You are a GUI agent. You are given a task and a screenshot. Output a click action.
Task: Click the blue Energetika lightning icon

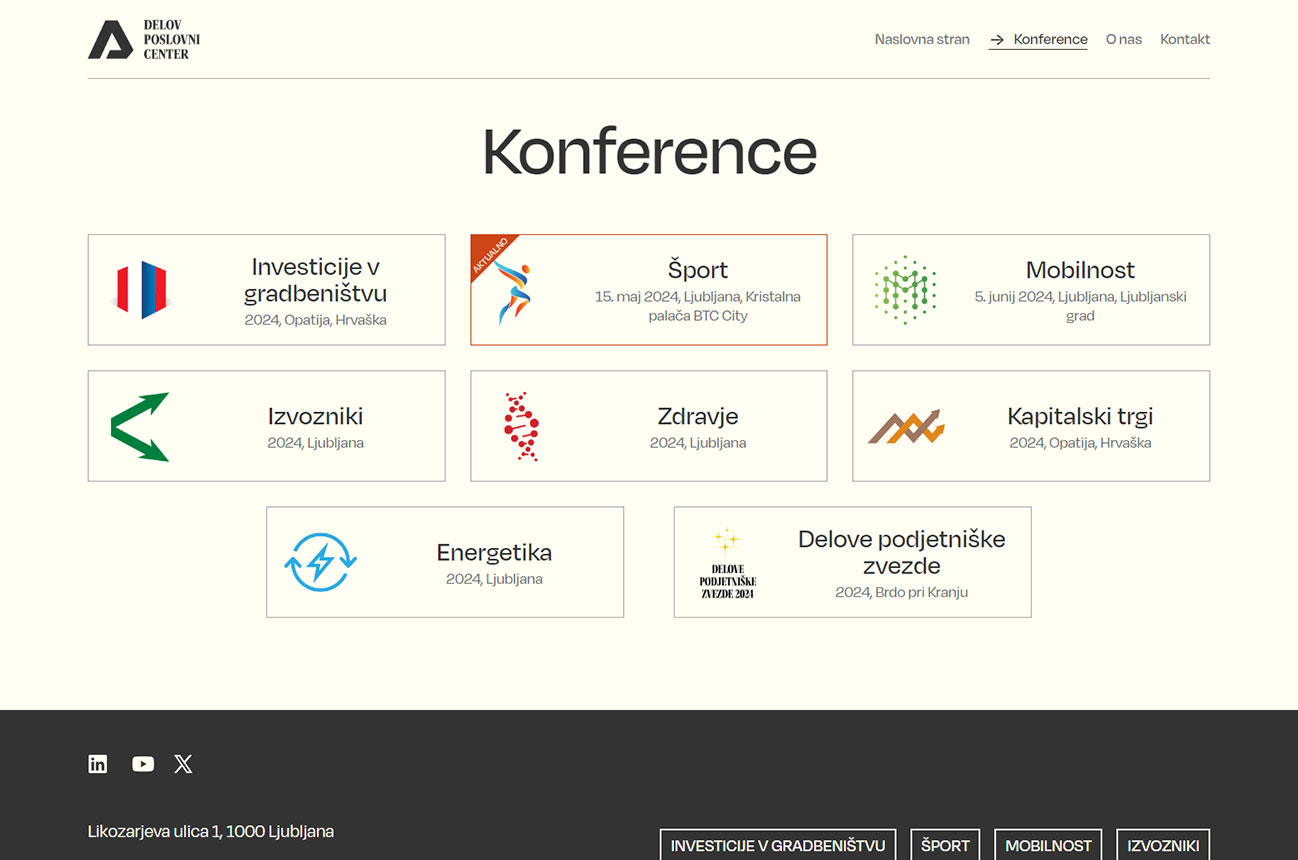coord(320,562)
